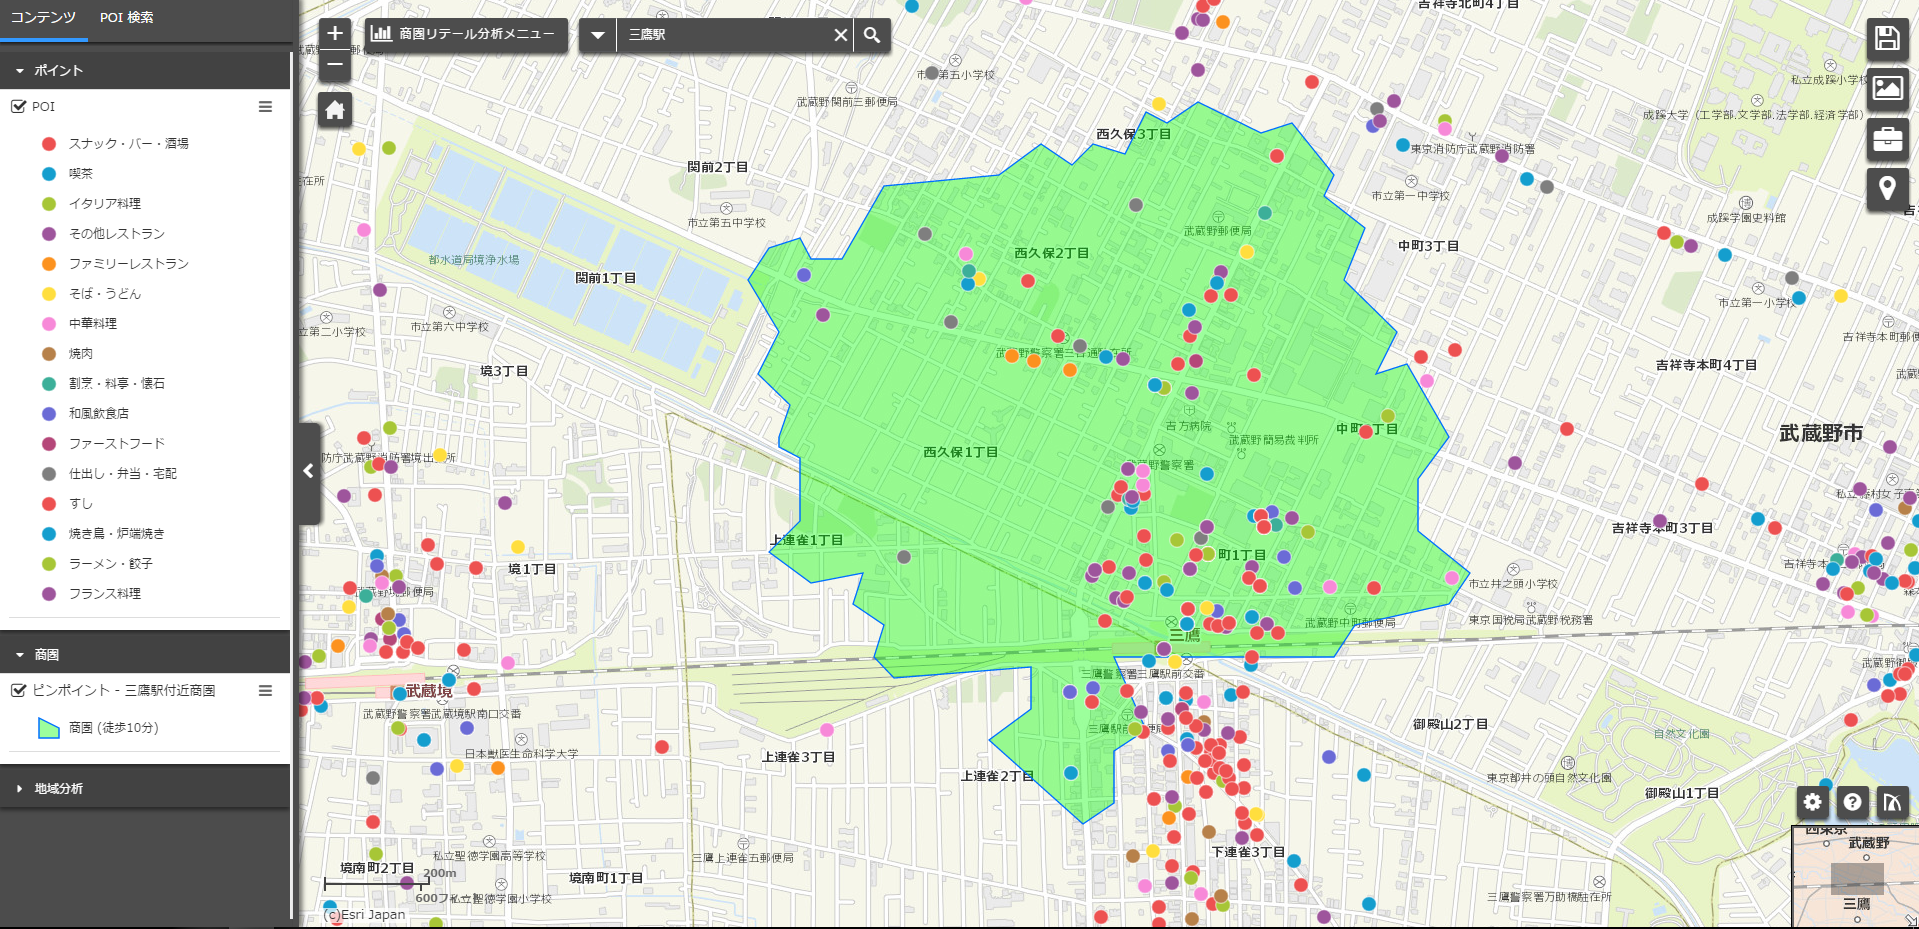Switch to the POI 検索 tab

coord(127,18)
